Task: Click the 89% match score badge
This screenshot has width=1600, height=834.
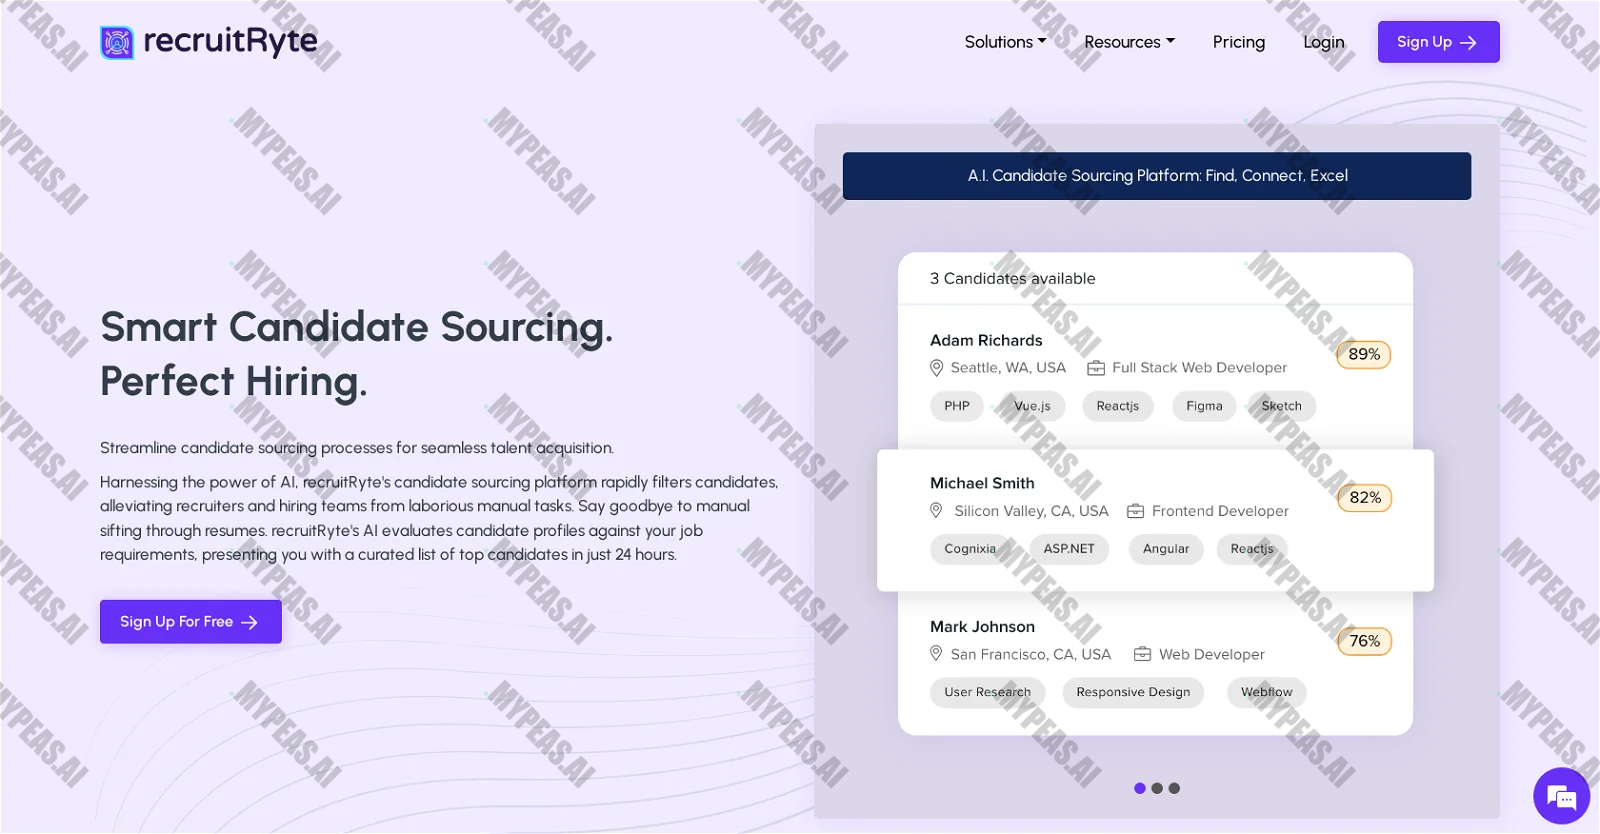Action: pyautogui.click(x=1364, y=354)
